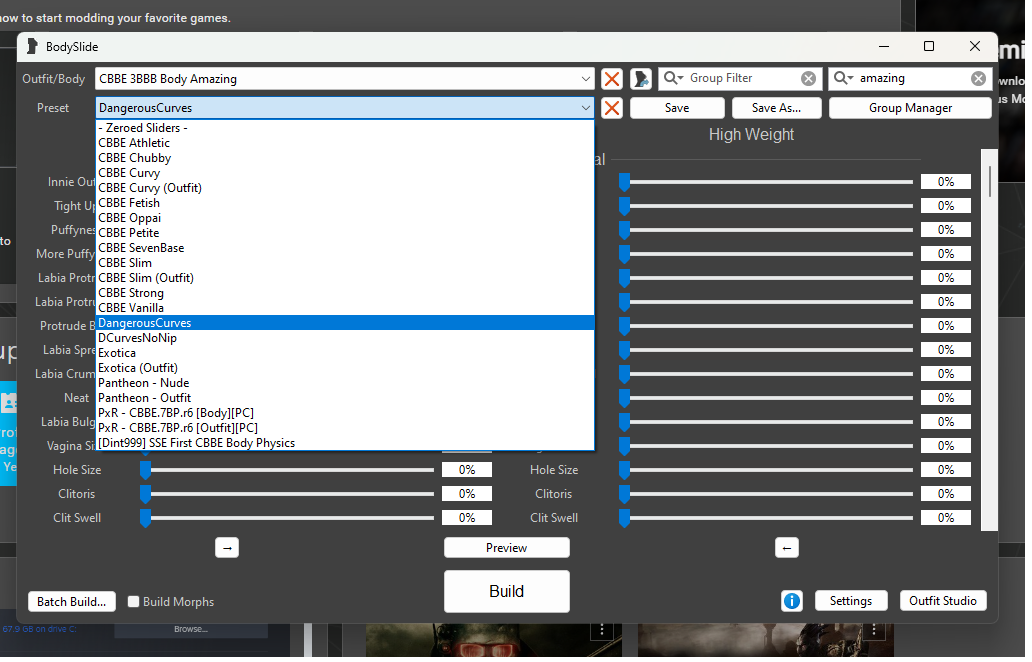Clear the Group Filter search field
Image resolution: width=1032 pixels, height=662 pixels.
(808, 79)
